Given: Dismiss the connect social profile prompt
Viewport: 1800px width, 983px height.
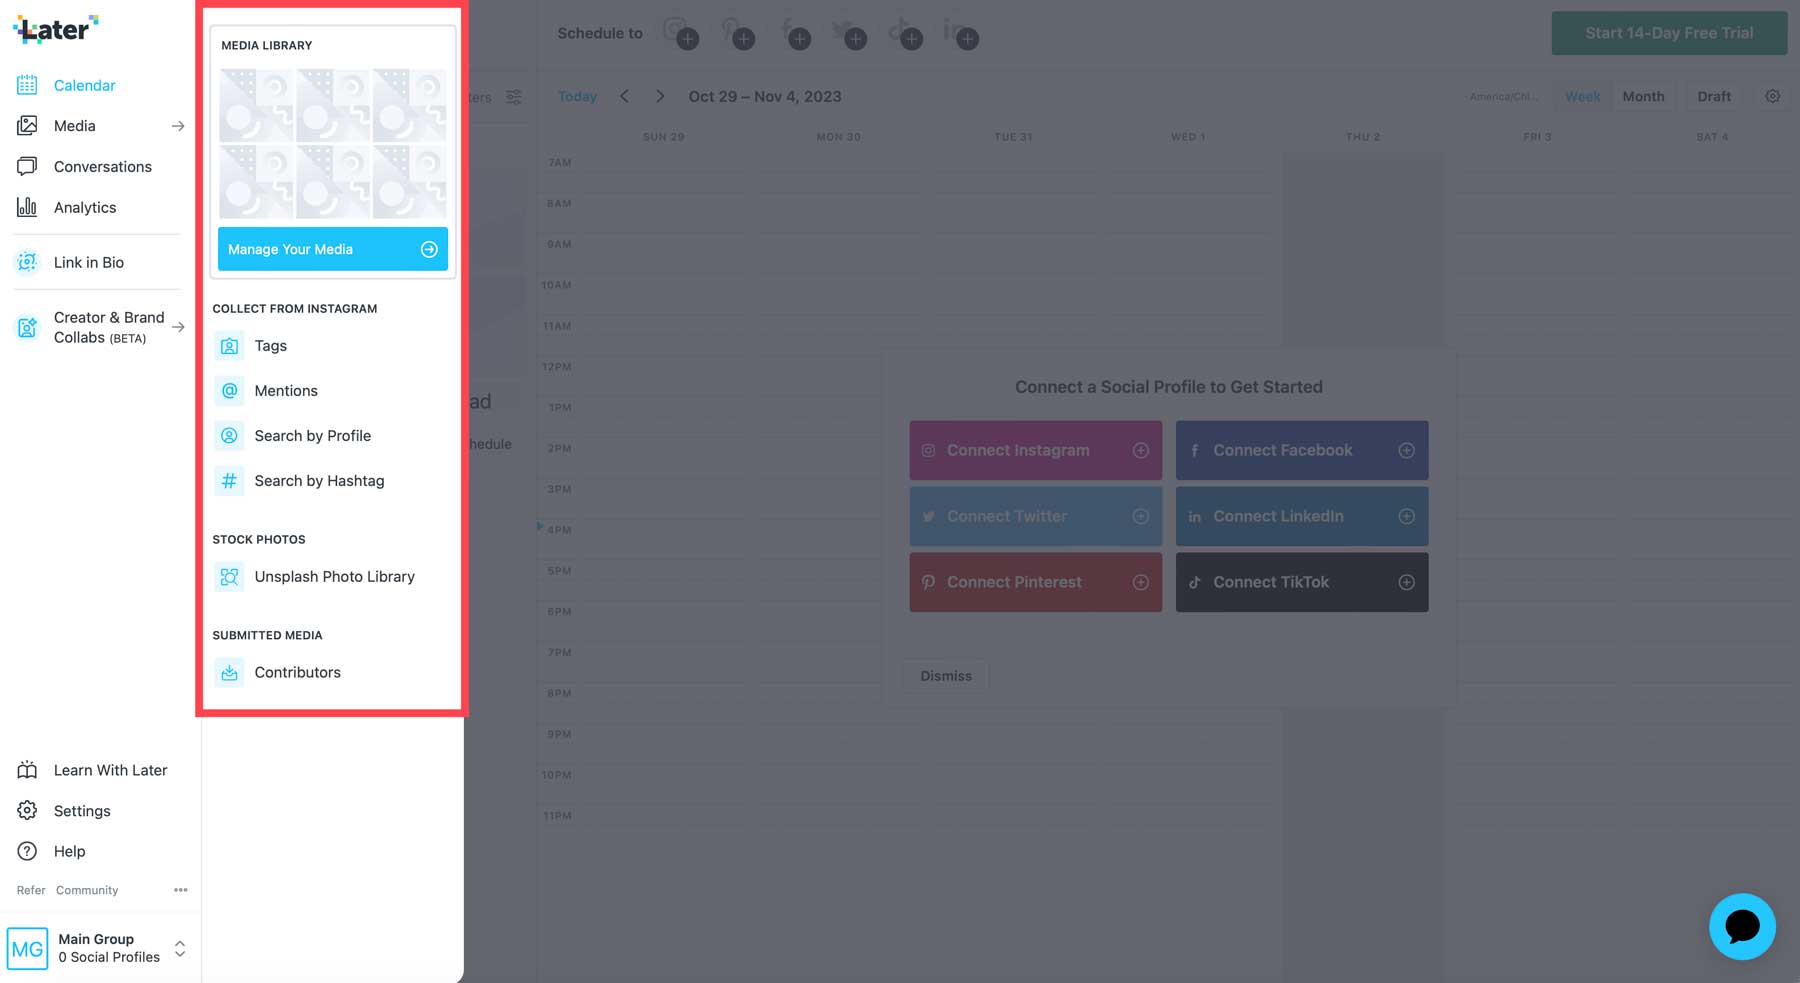Looking at the screenshot, I should coord(946,676).
